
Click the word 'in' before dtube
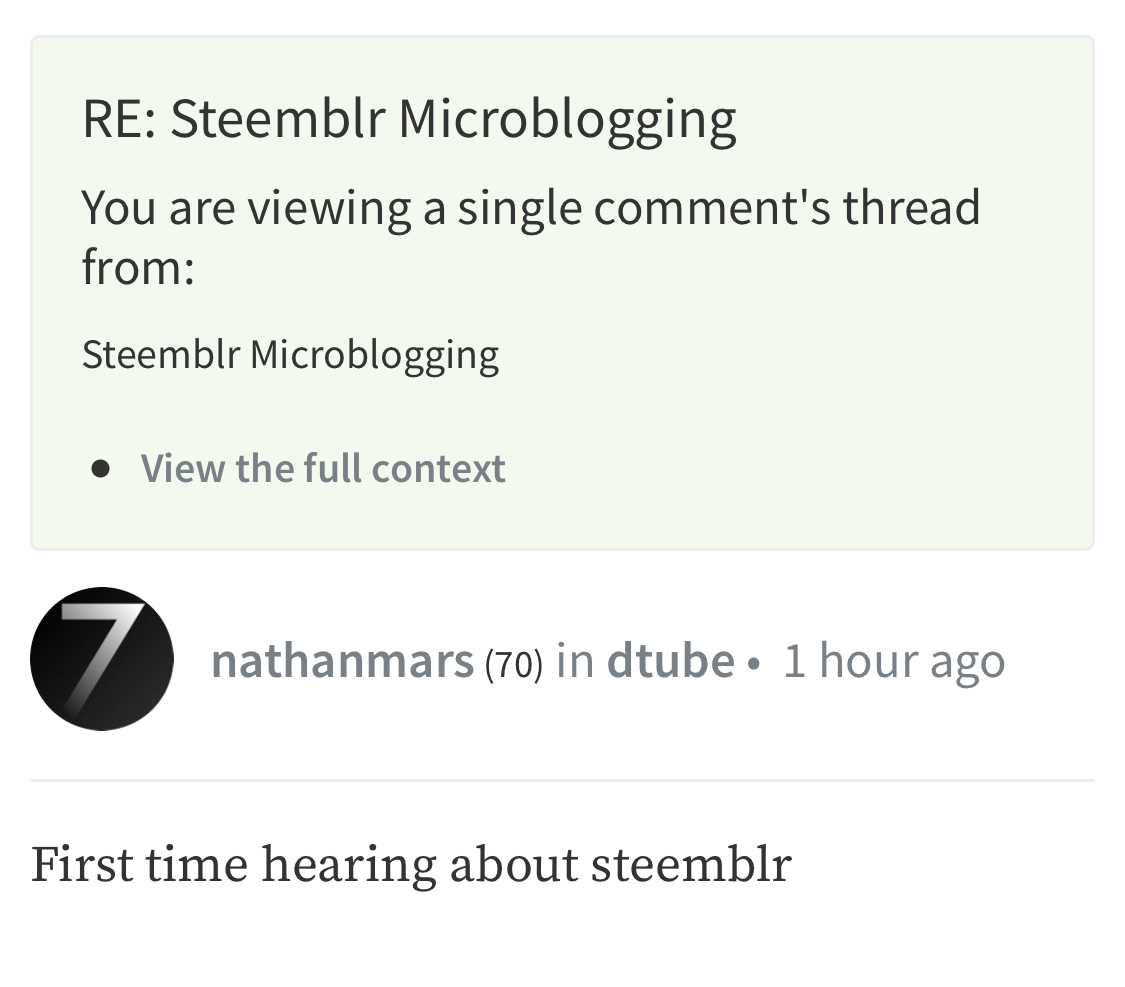(575, 661)
